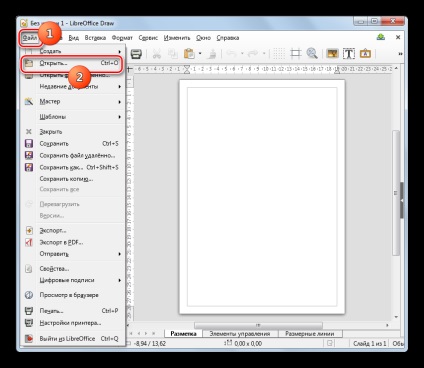Click the vertical scrollbar thumb
The width and height of the screenshot is (424, 368).
[396, 193]
